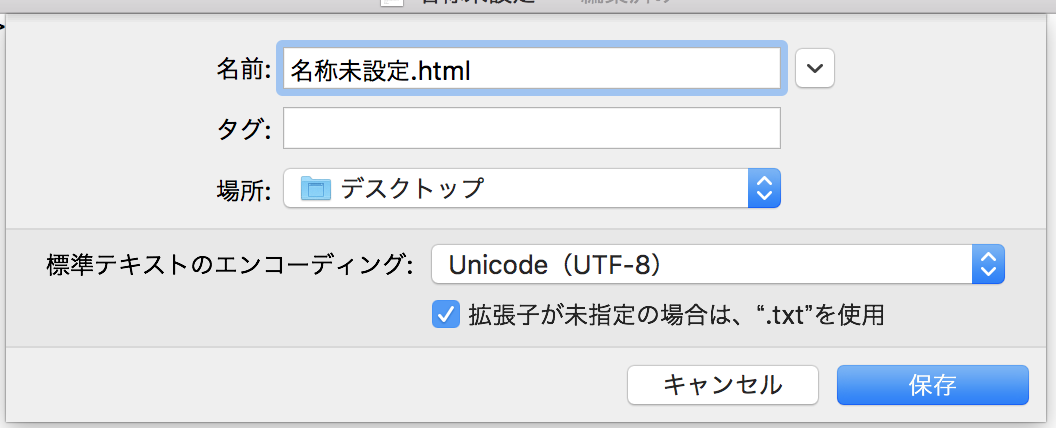Click the 名称未設定.html text in the name field
The image size is (1056, 428).
tap(380, 70)
